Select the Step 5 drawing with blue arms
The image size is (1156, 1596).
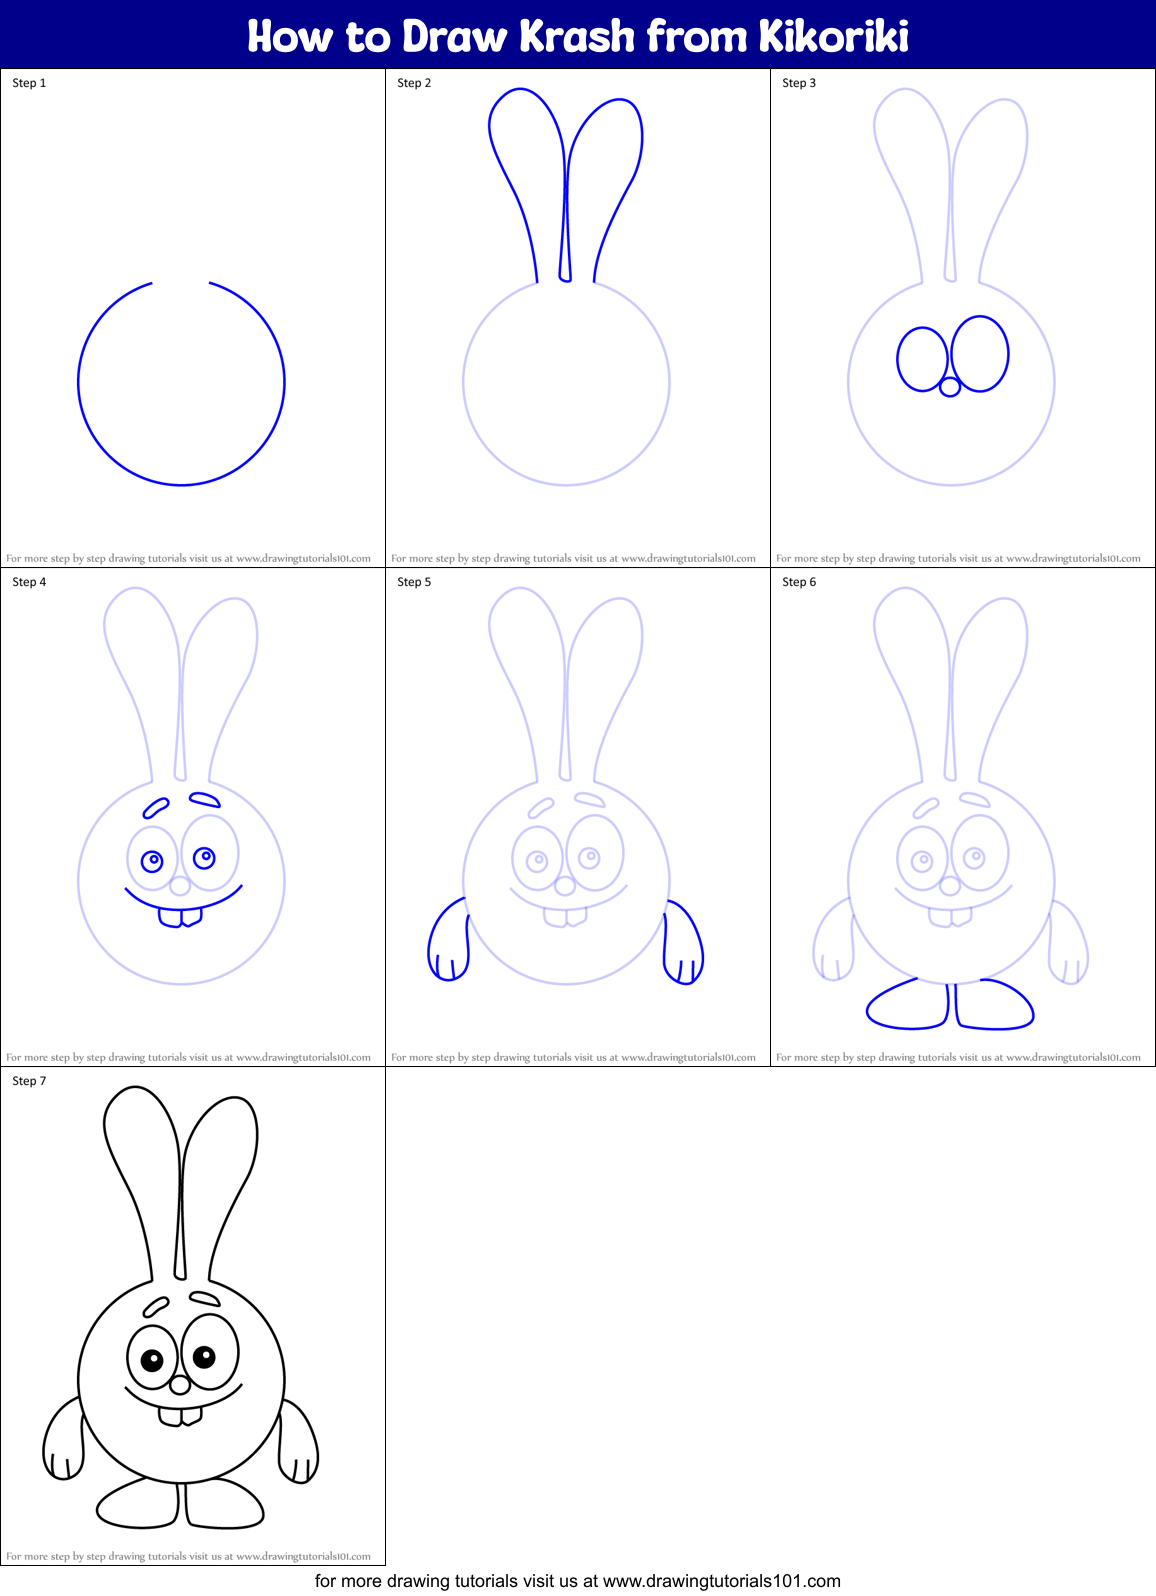tap(566, 786)
